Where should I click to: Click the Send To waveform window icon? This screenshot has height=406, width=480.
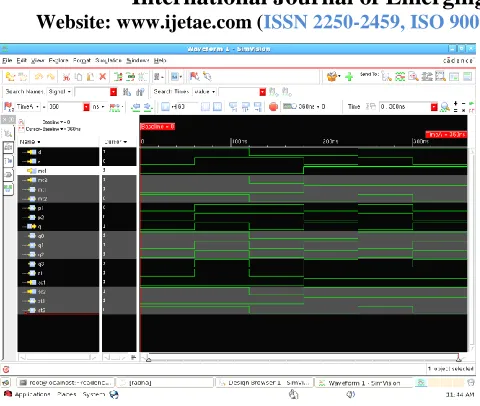click(x=400, y=77)
